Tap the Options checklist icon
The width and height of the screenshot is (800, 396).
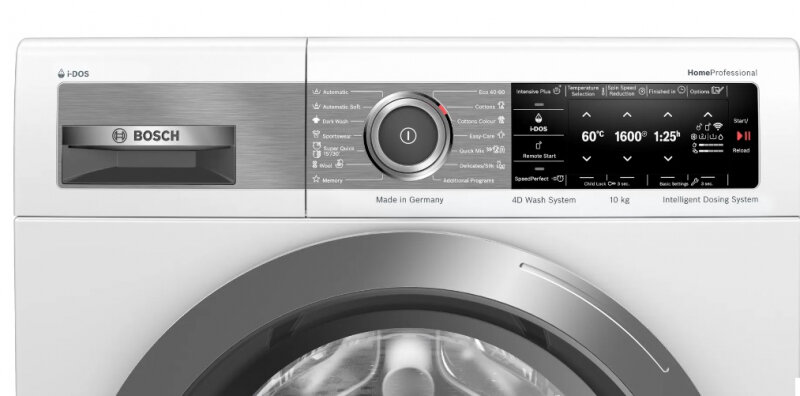[717, 91]
